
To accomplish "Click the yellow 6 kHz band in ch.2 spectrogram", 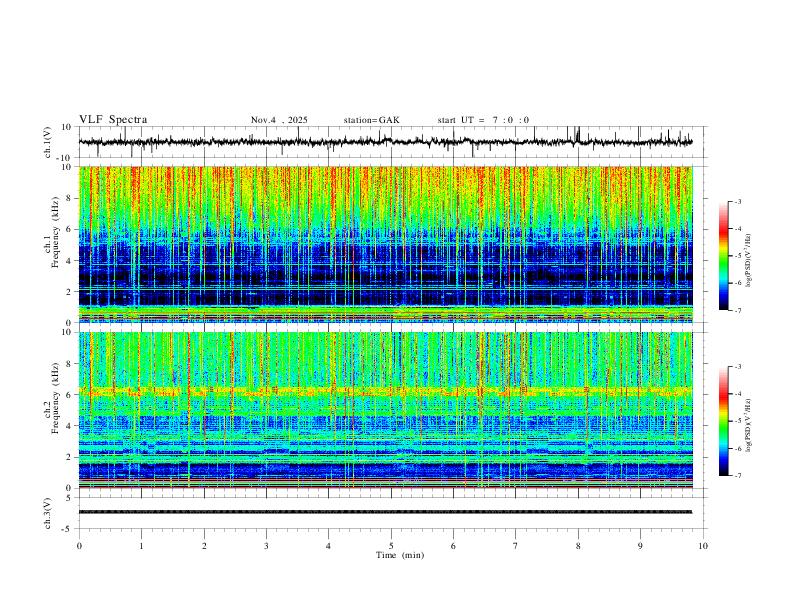I will click(385, 390).
